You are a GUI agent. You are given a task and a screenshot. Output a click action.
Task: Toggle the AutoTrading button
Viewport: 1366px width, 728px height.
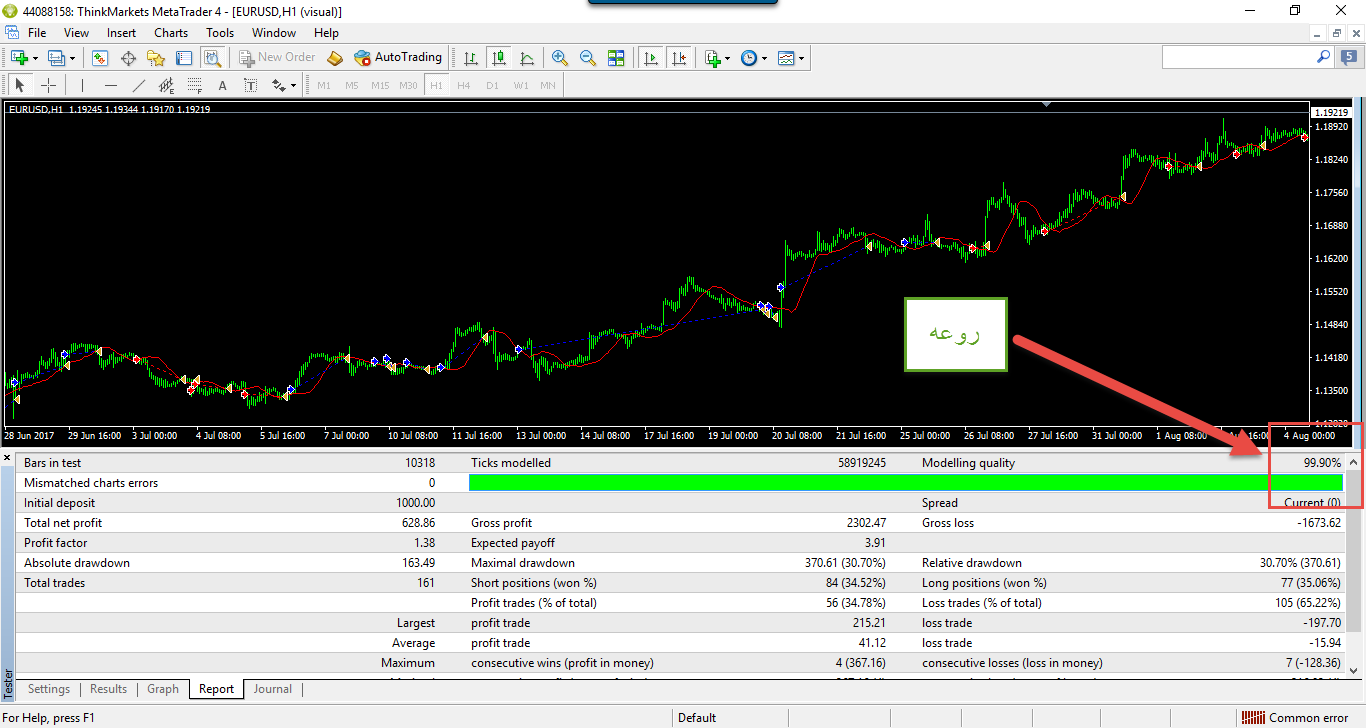pyautogui.click(x=398, y=58)
